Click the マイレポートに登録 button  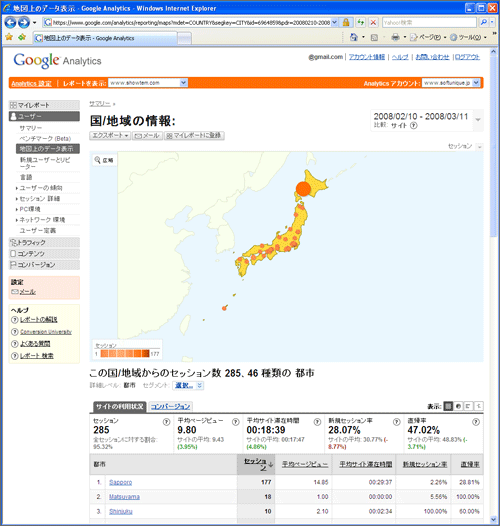coord(194,136)
